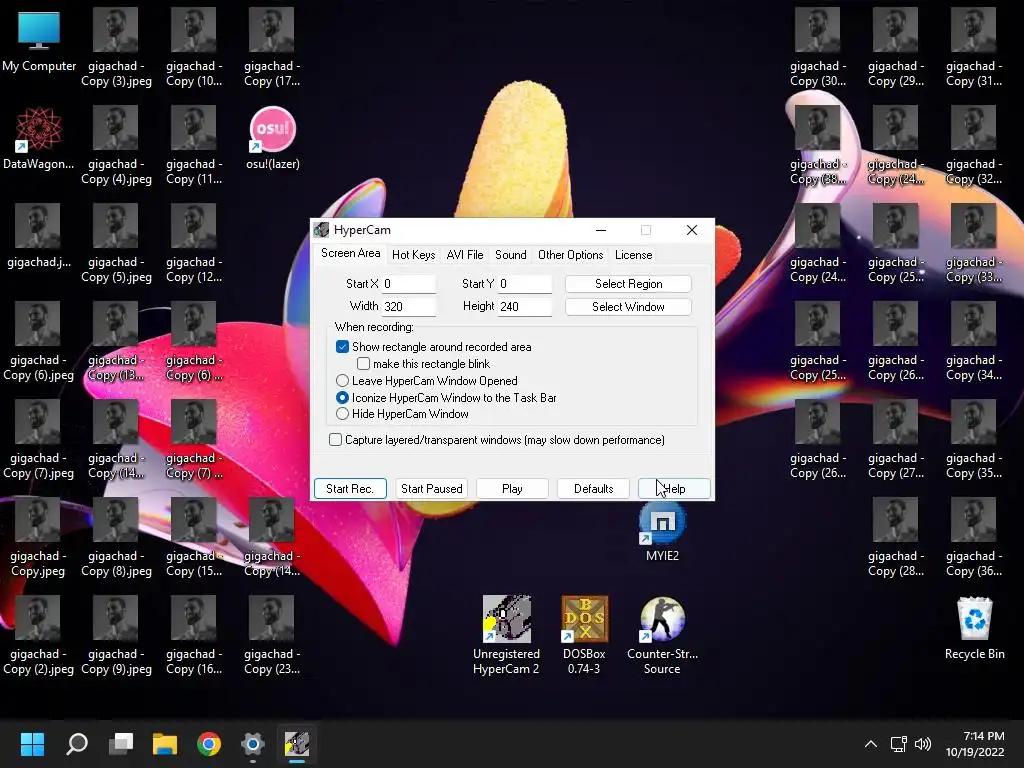Click the Select Window button
Screen dimensions: 1024x768
(628, 307)
